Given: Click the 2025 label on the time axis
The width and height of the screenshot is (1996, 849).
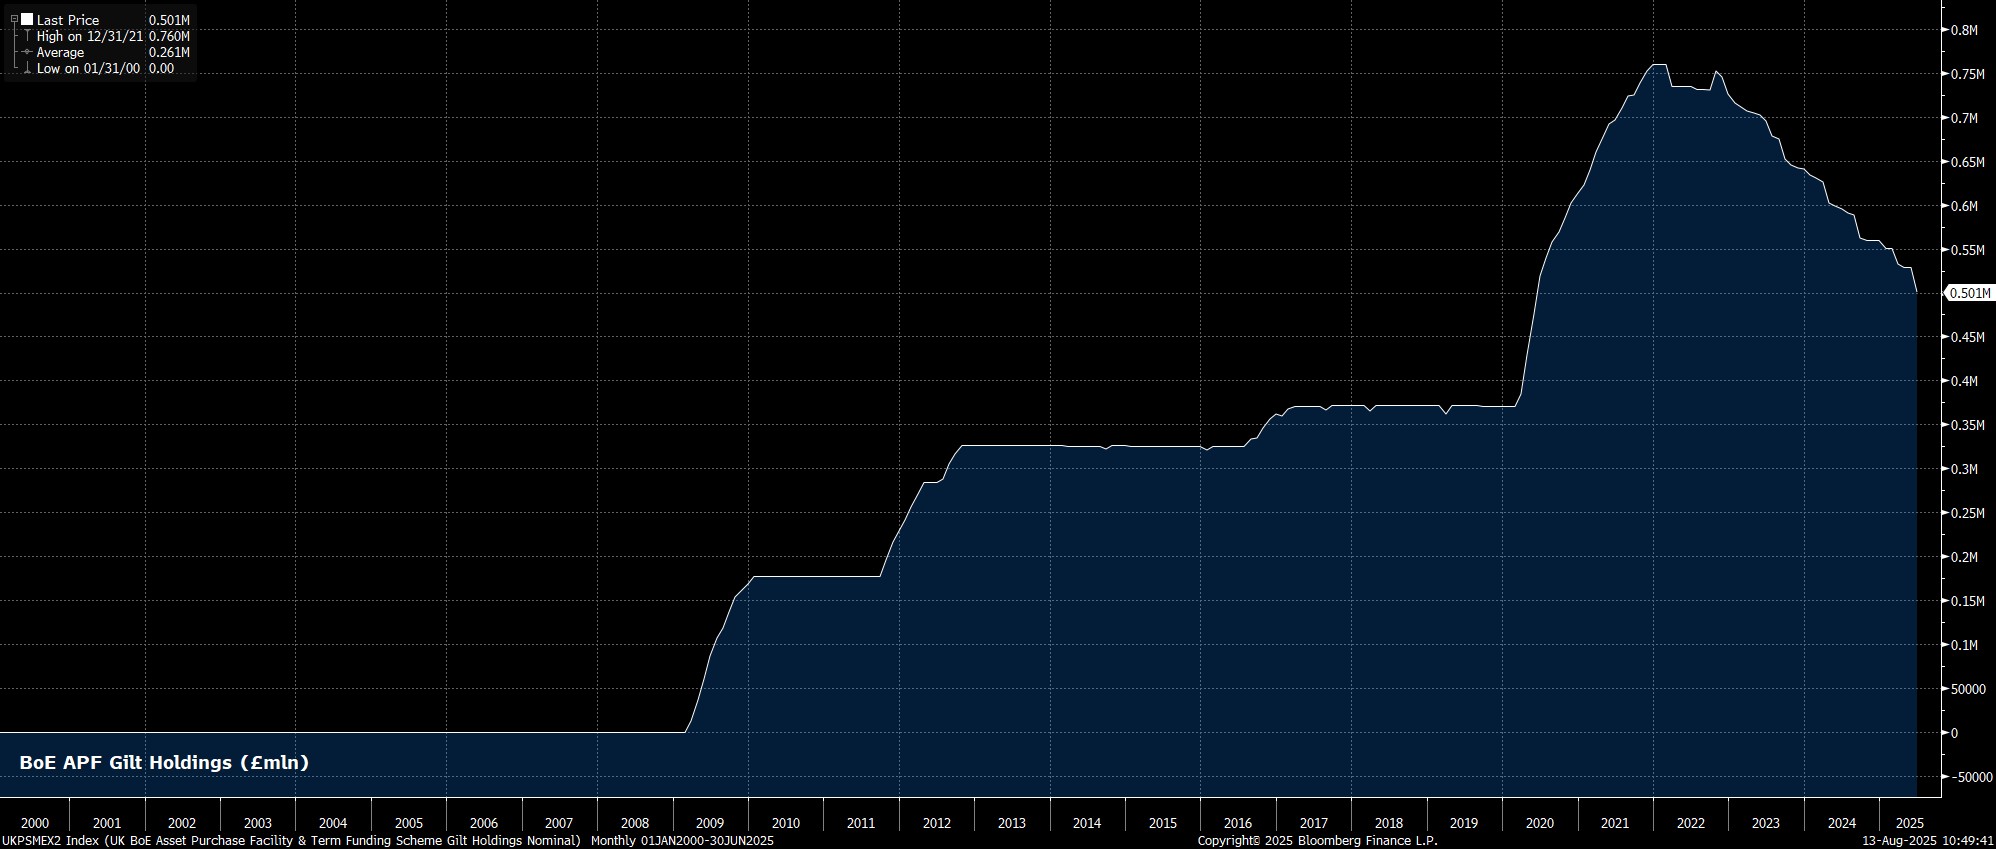Looking at the screenshot, I should 1909,823.
